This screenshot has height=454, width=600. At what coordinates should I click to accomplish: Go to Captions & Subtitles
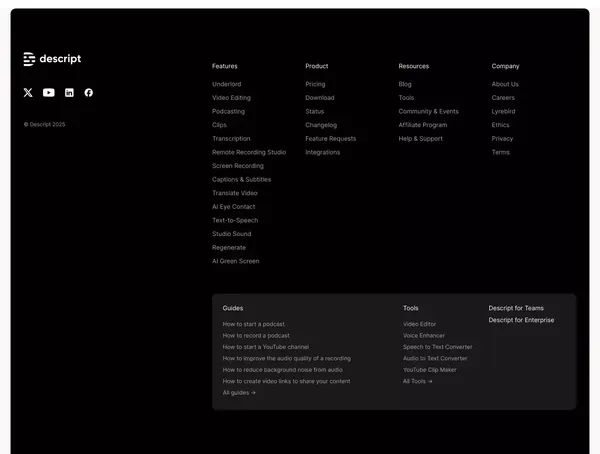pyautogui.click(x=241, y=180)
